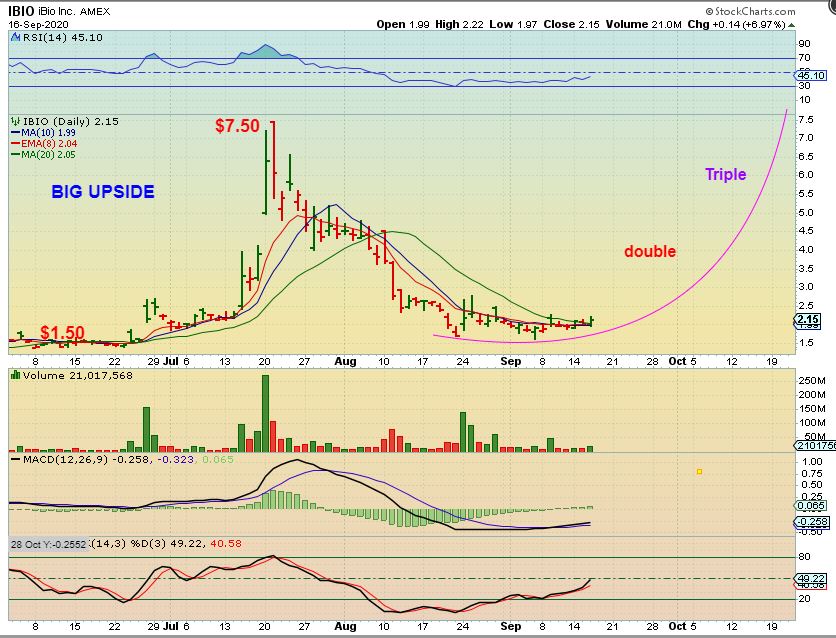
Task: Click the Low 1.97 value
Action: point(513,25)
